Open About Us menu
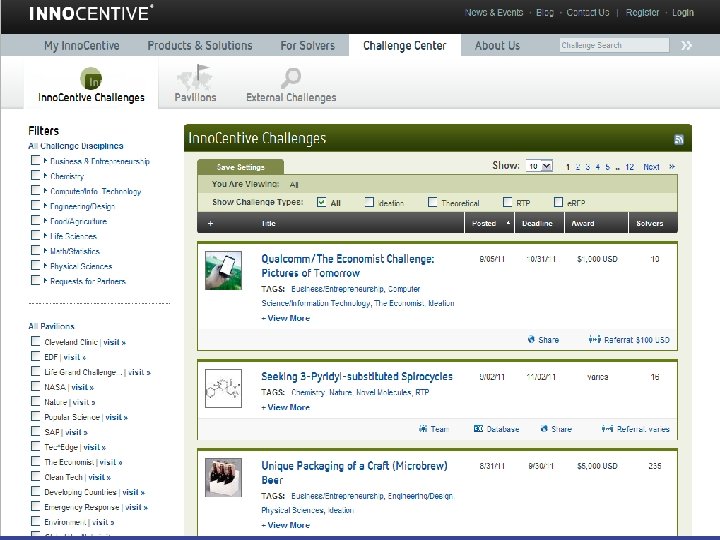The width and height of the screenshot is (720, 540). [x=497, y=45]
